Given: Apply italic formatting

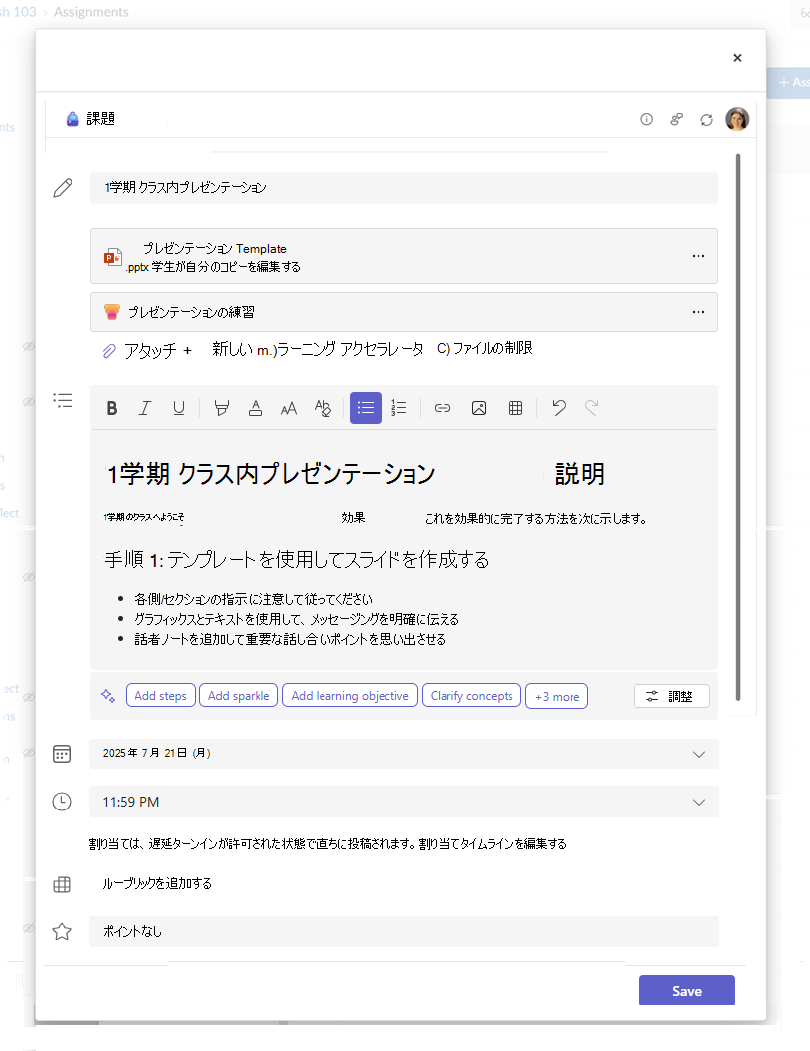Looking at the screenshot, I should 145,408.
